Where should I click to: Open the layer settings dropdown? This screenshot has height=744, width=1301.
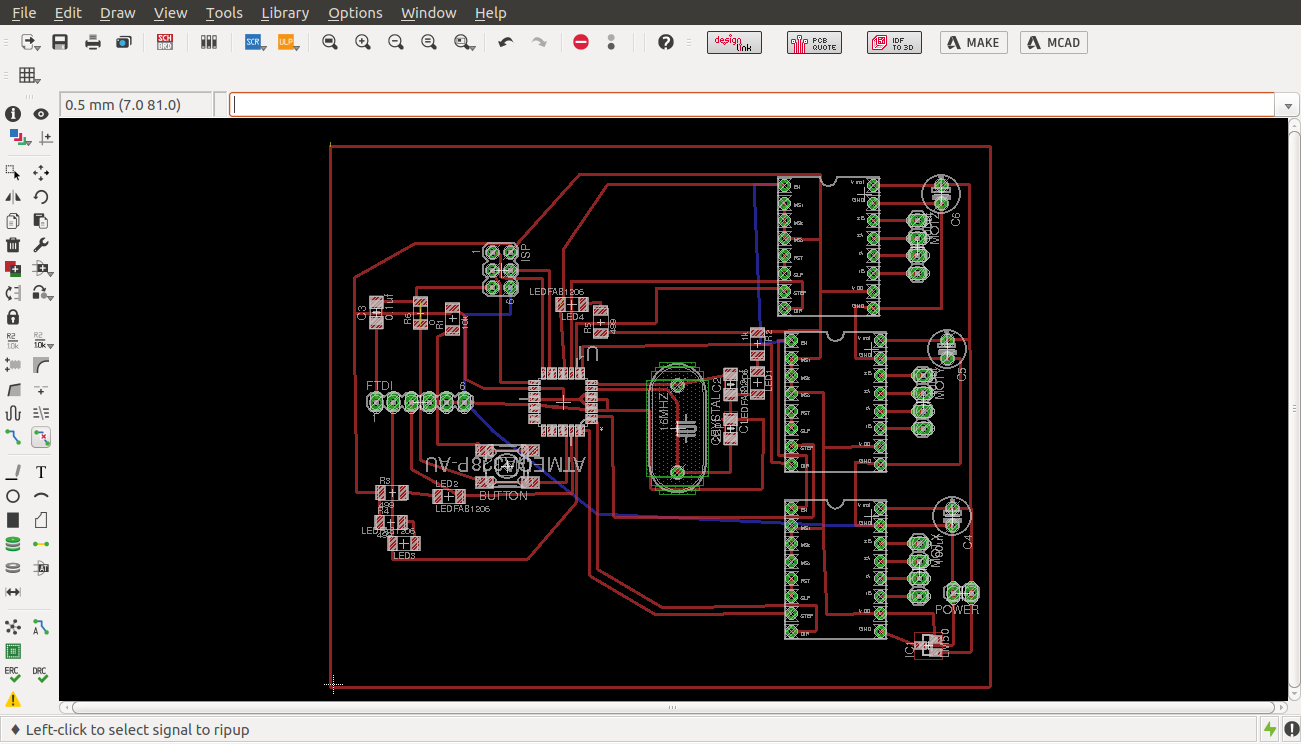coord(19,137)
